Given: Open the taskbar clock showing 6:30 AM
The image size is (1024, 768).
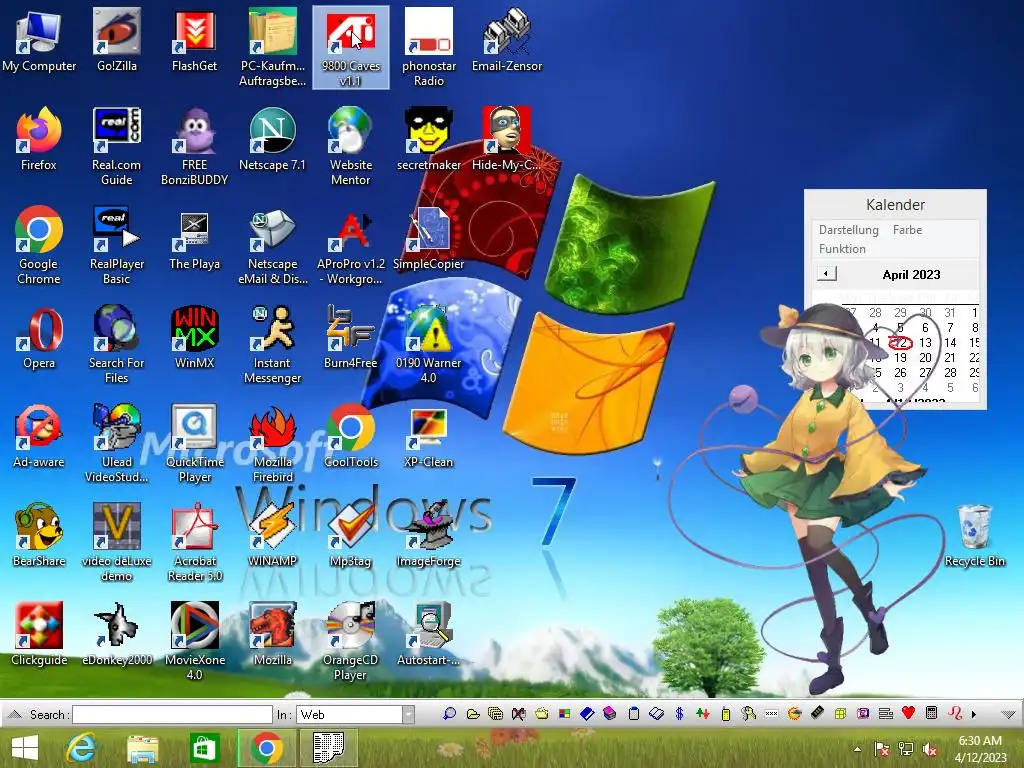Looking at the screenshot, I should (980, 749).
